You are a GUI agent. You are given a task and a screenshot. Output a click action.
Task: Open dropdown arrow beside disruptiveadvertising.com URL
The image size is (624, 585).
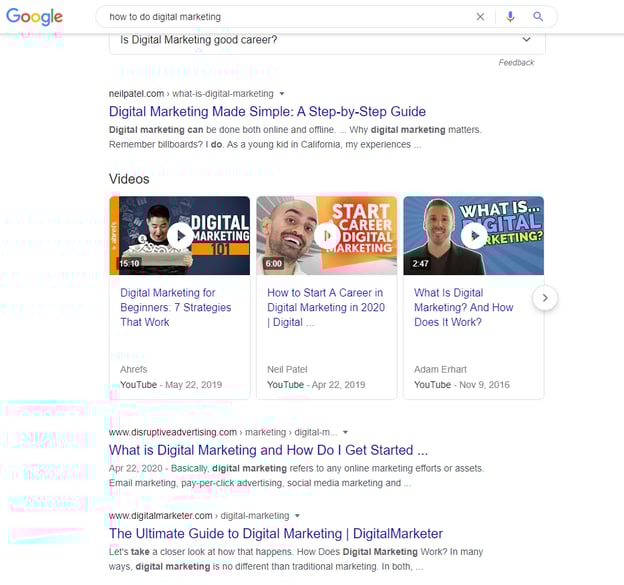point(345,432)
